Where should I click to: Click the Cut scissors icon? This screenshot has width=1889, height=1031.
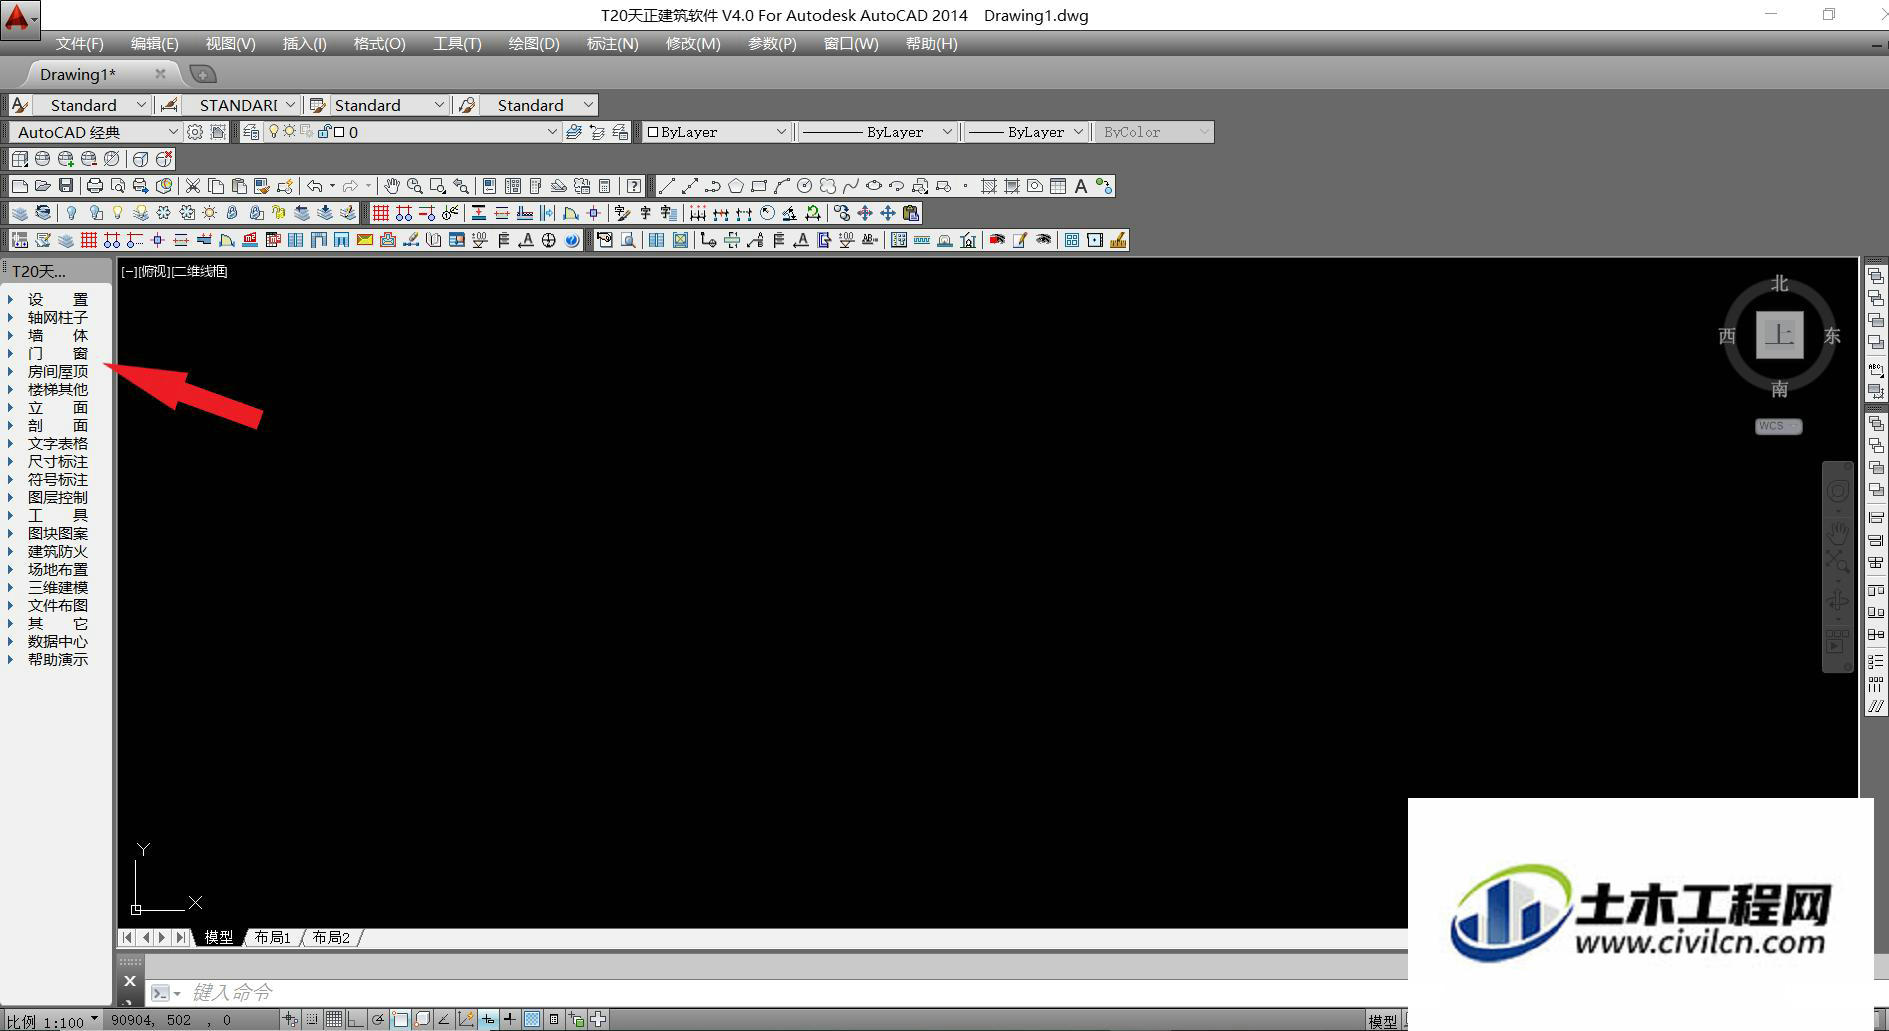[193, 186]
